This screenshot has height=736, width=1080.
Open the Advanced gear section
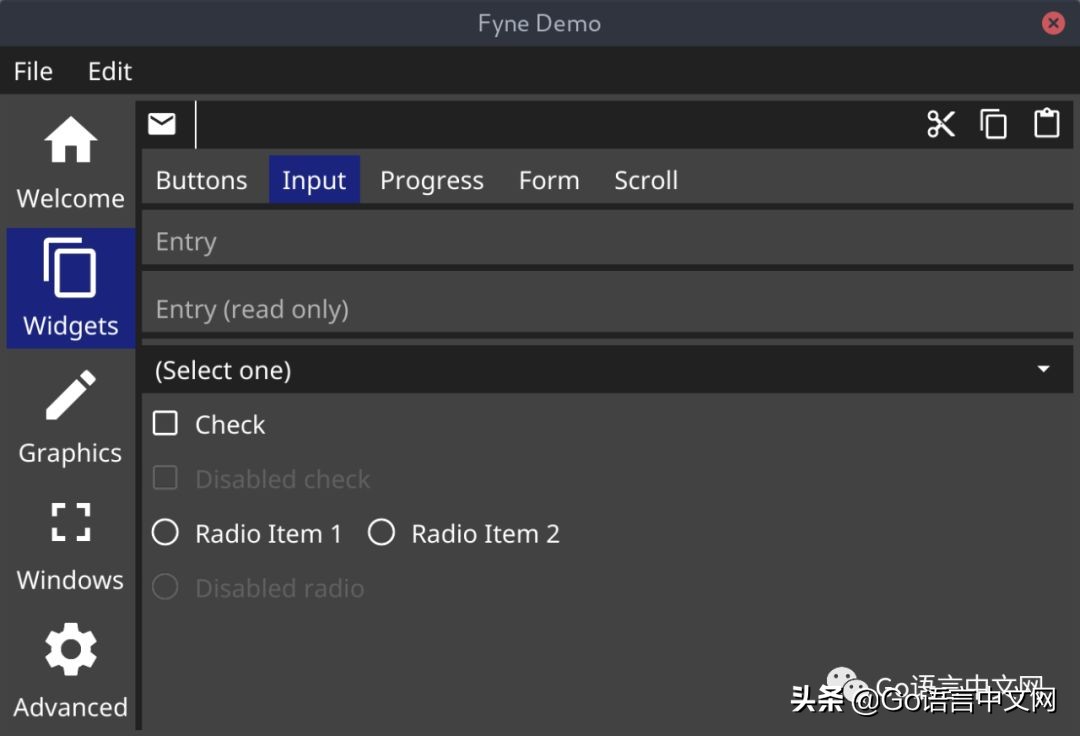pos(70,671)
